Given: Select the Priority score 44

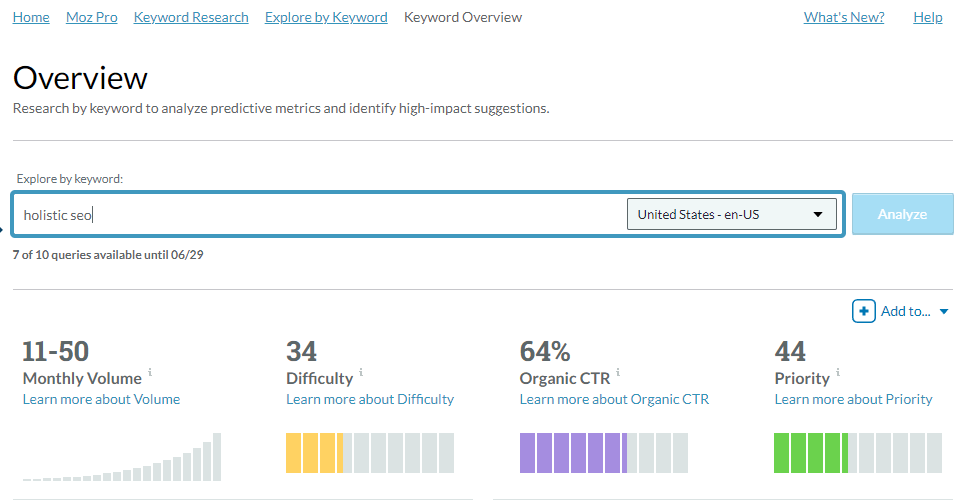Looking at the screenshot, I should point(790,352).
